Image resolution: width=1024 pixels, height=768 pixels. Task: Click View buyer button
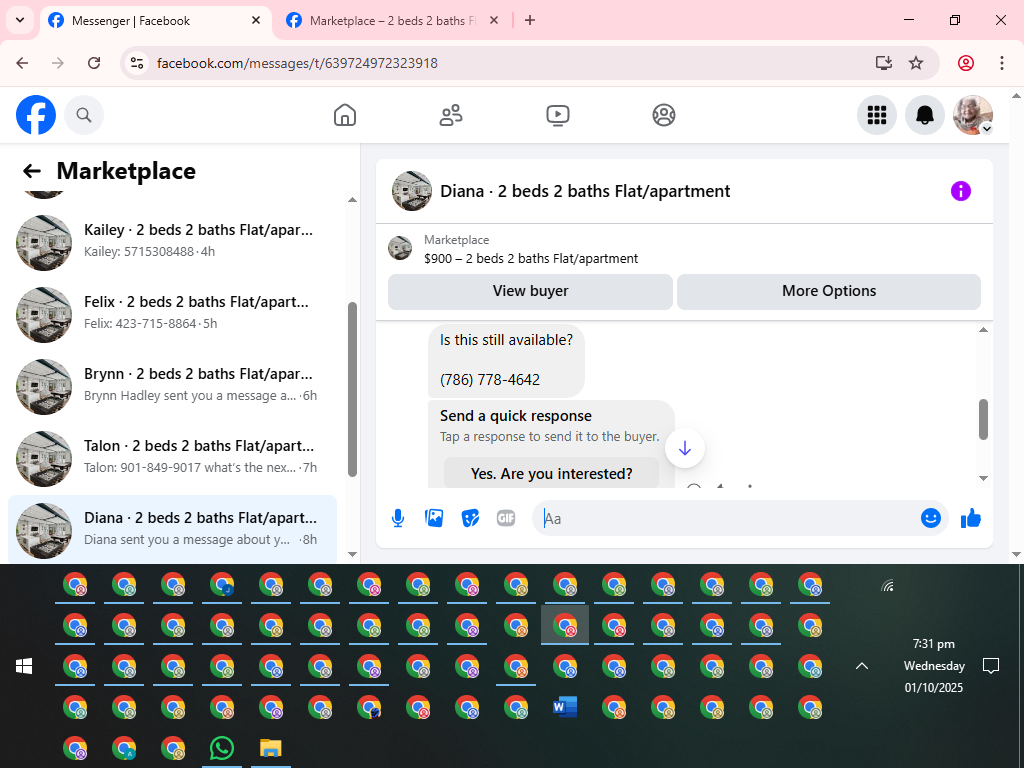click(x=530, y=291)
